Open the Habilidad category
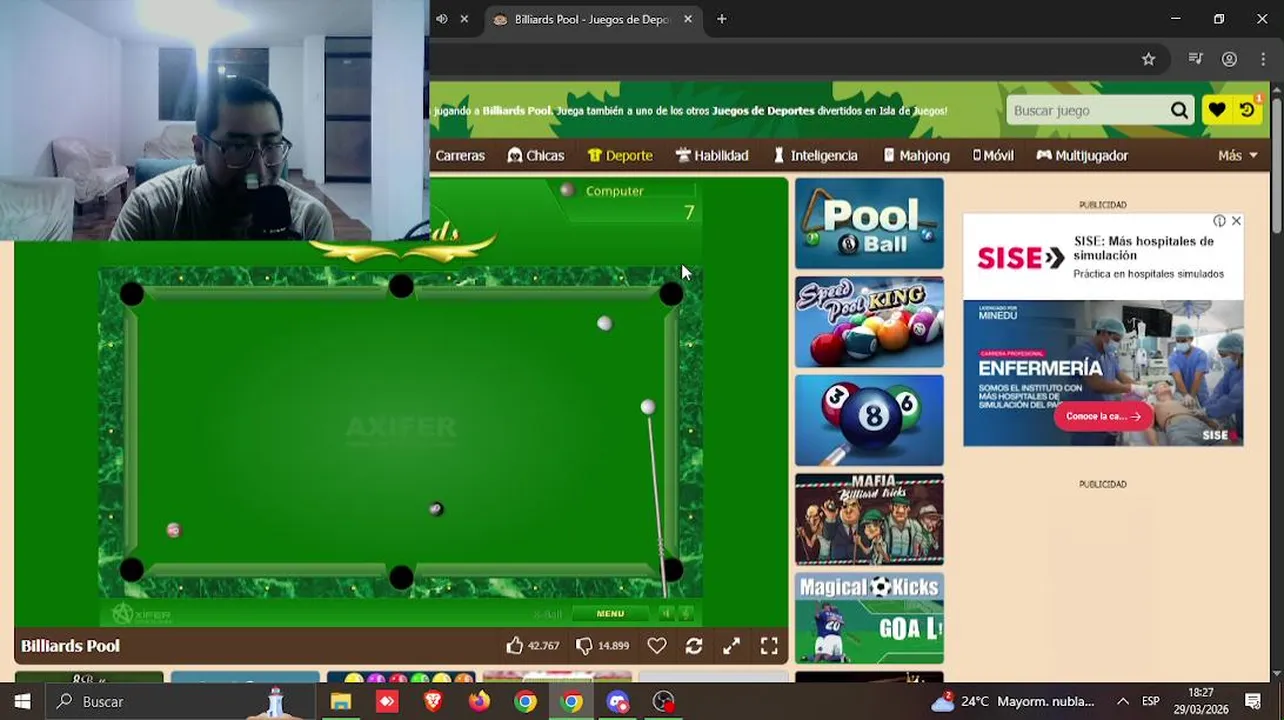This screenshot has width=1284, height=720. [712, 156]
